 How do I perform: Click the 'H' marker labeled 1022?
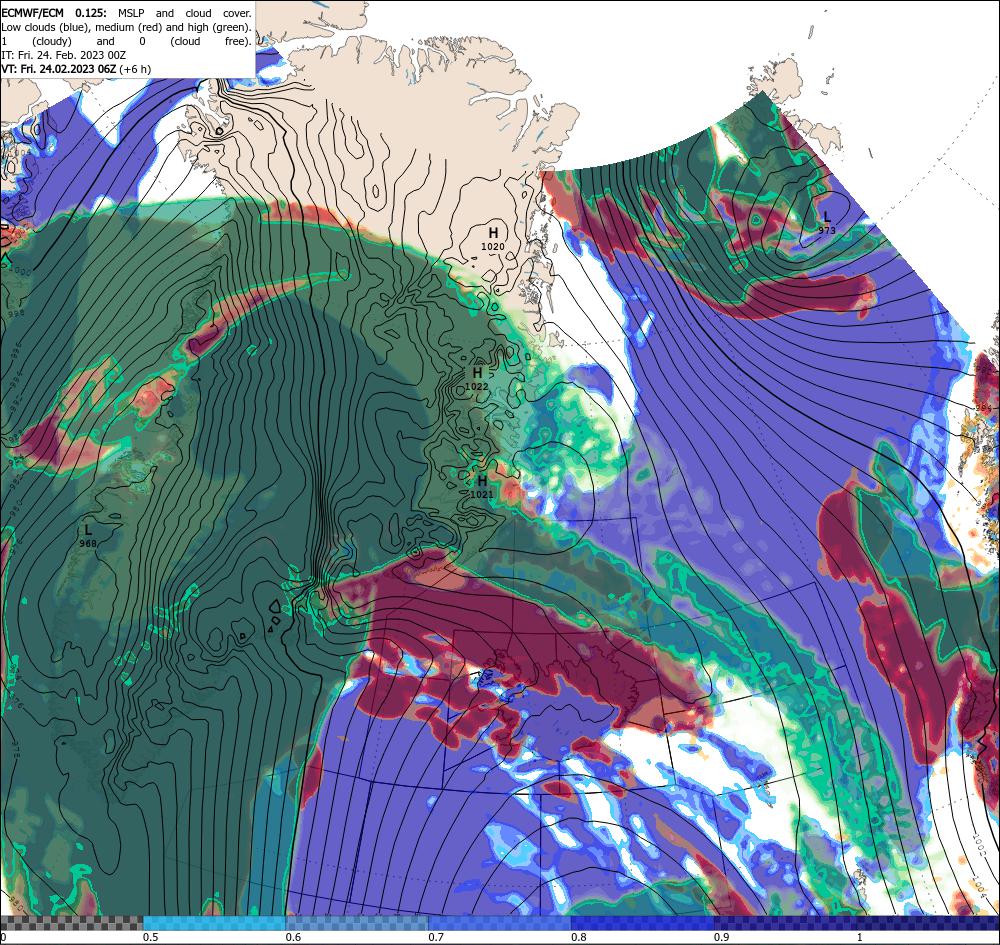(x=477, y=372)
